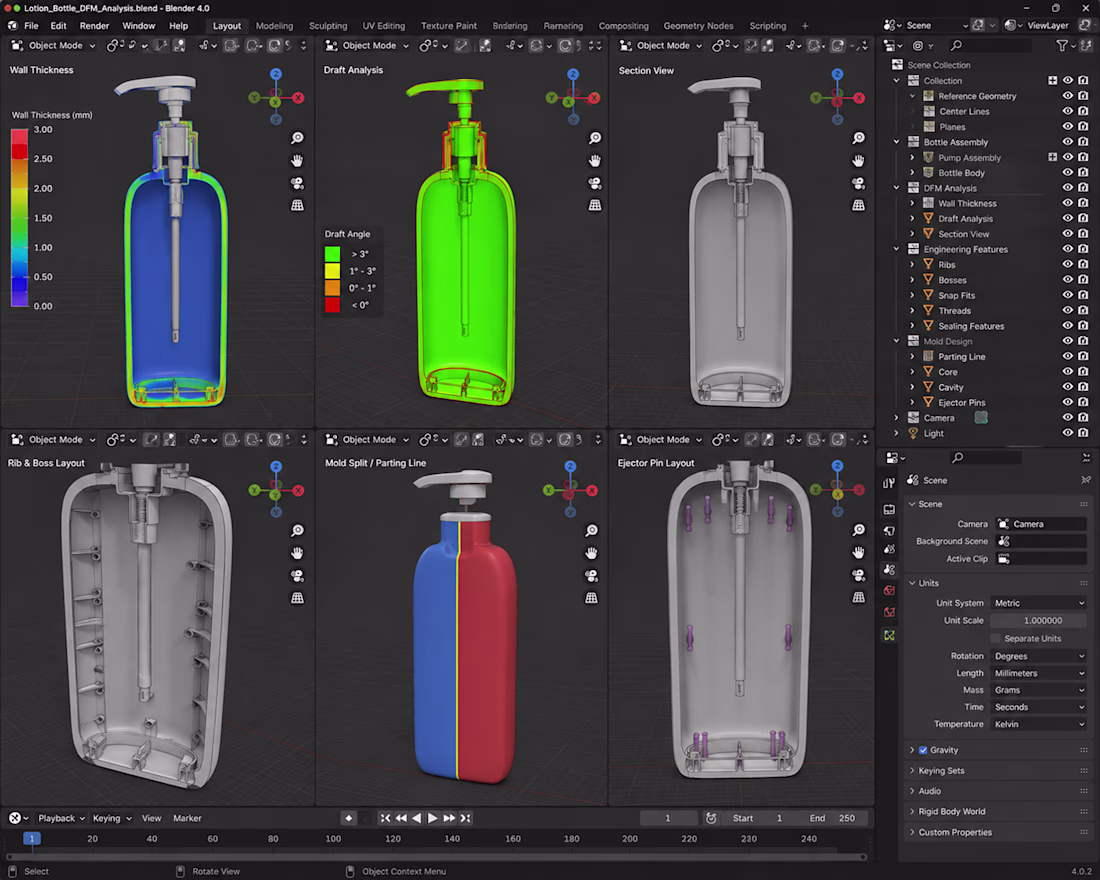
Task: Jump to timeline start with rewind-to-start icon
Action: (385, 818)
